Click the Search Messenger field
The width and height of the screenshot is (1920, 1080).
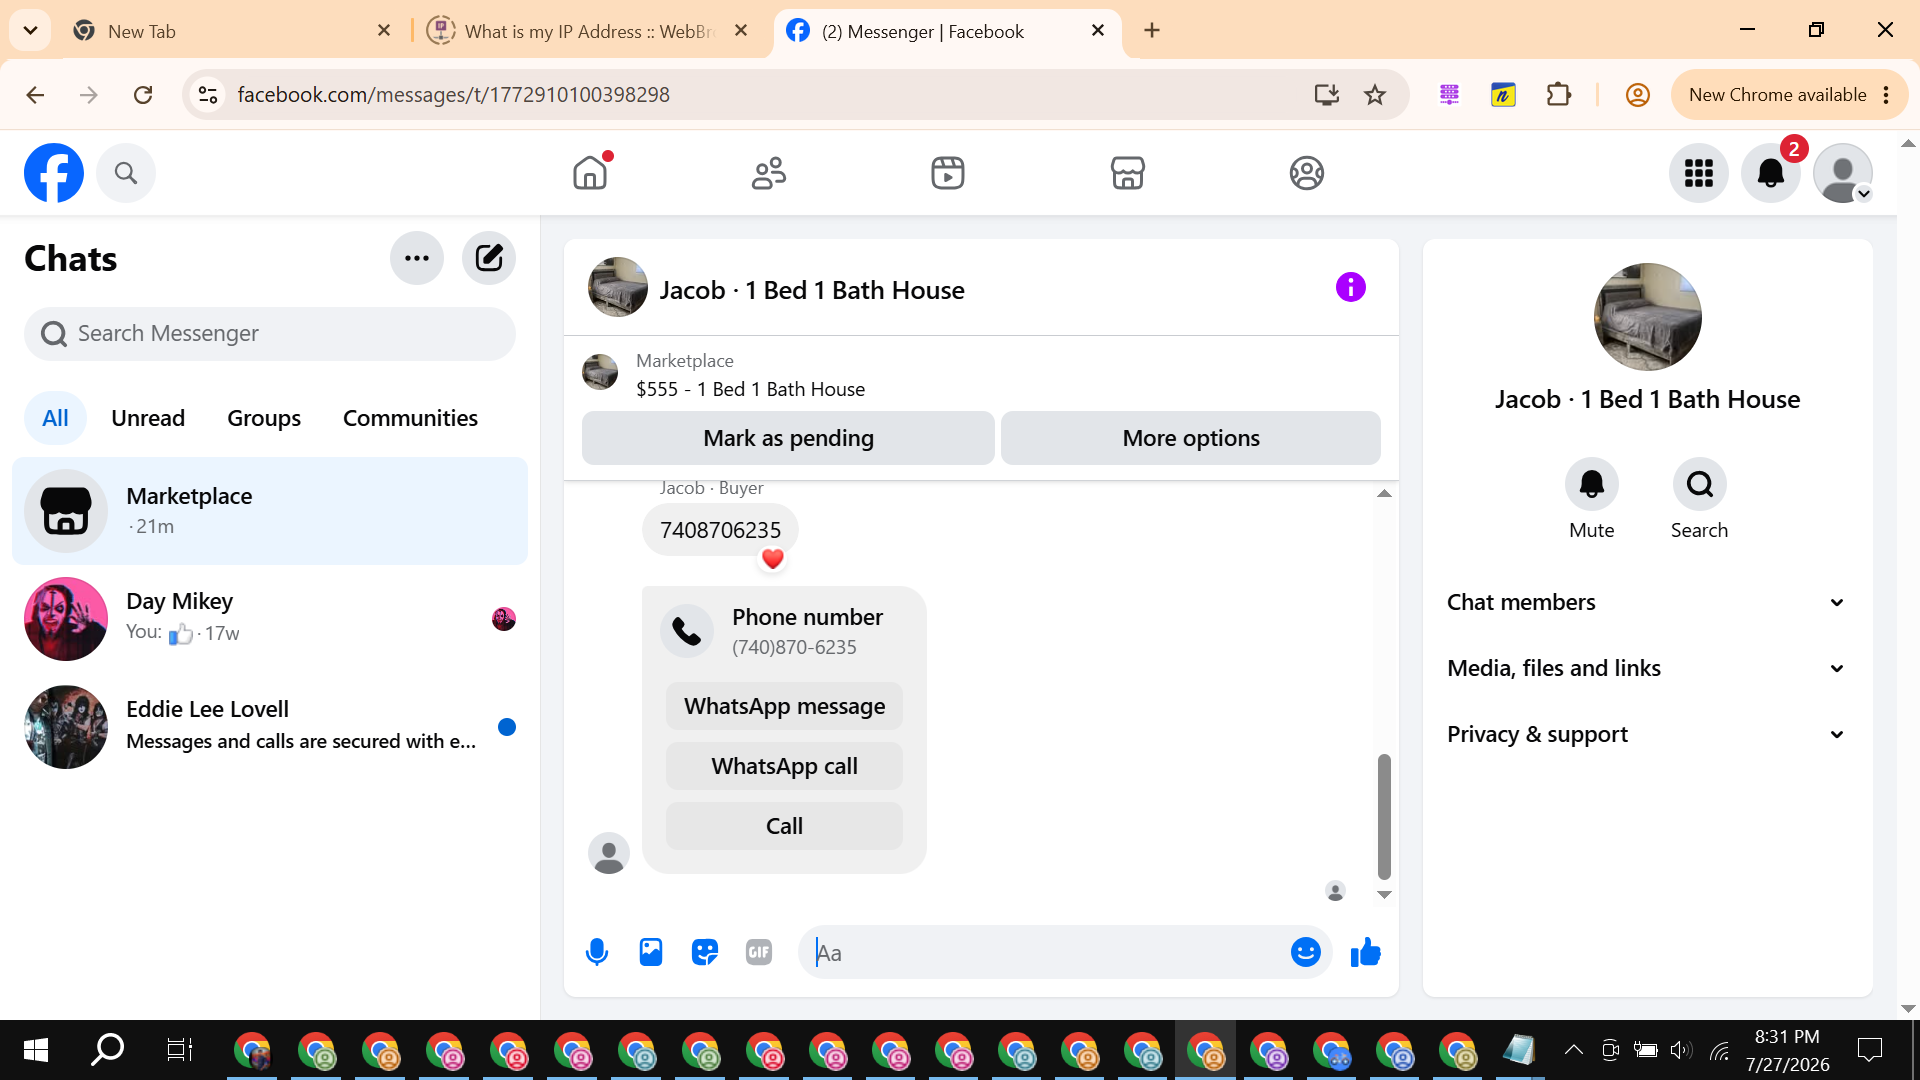point(270,334)
